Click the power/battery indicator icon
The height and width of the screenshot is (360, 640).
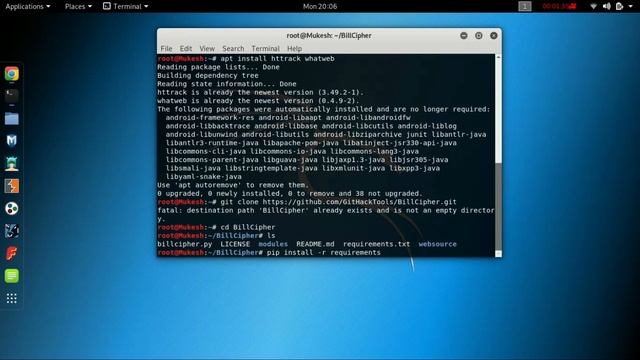pos(619,6)
